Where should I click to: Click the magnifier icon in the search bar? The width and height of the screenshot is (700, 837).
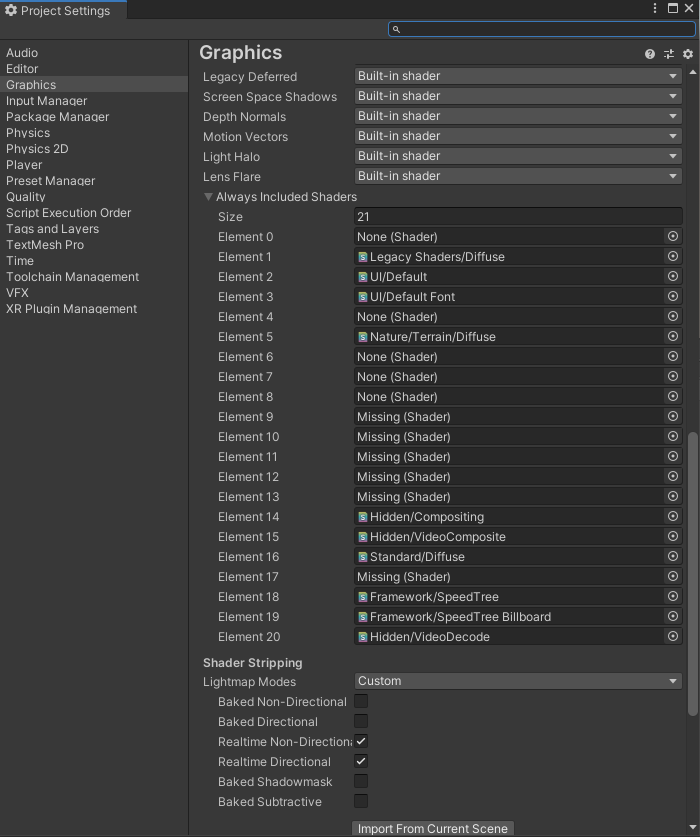point(396,29)
